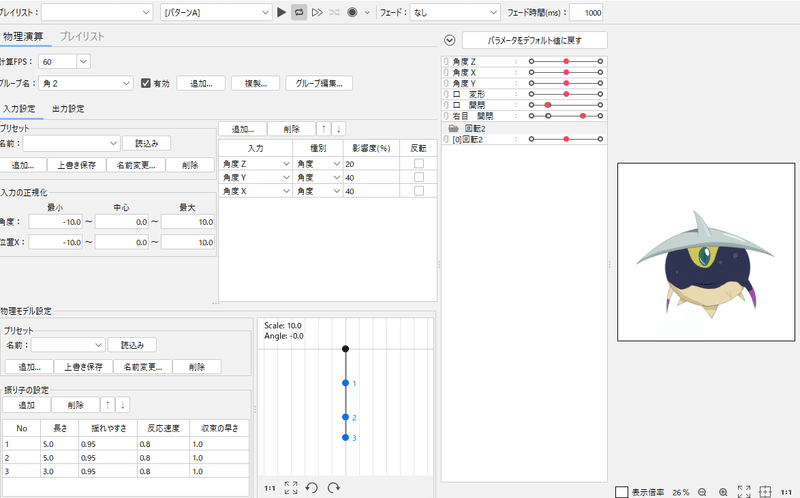Image resolution: width=800 pixels, height=498 pixels.
Task: Collapse the parameter panel with the round chevron icon
Action: tap(449, 40)
